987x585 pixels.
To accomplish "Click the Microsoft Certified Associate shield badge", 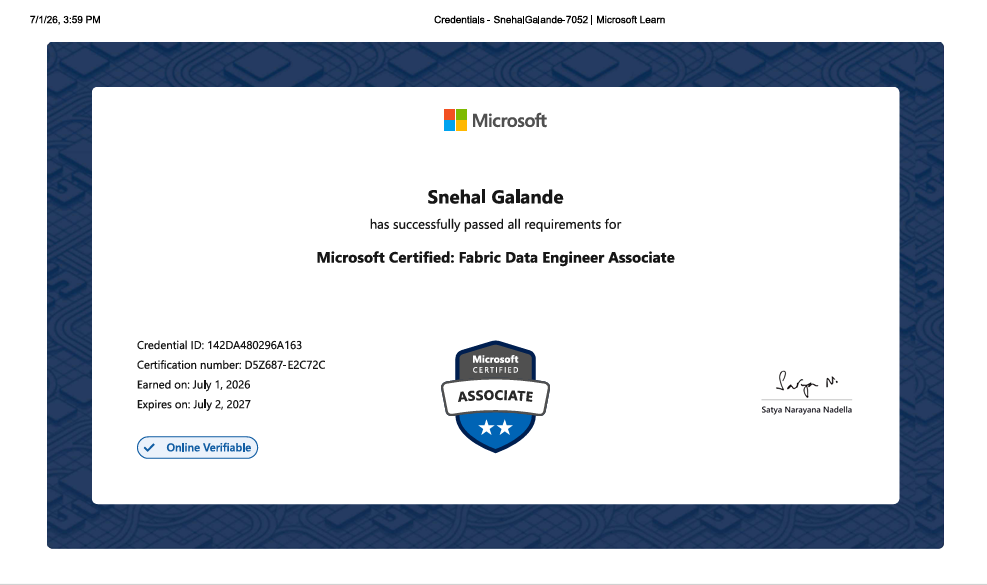I will pos(495,396).
